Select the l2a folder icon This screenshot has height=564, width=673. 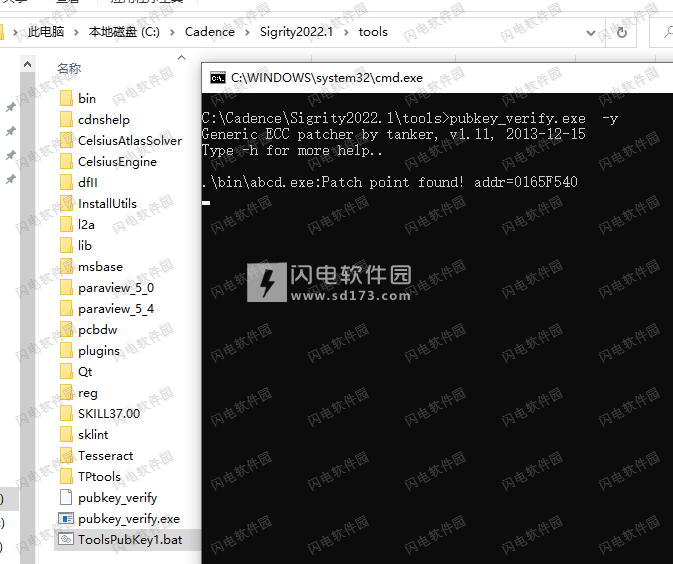point(66,224)
